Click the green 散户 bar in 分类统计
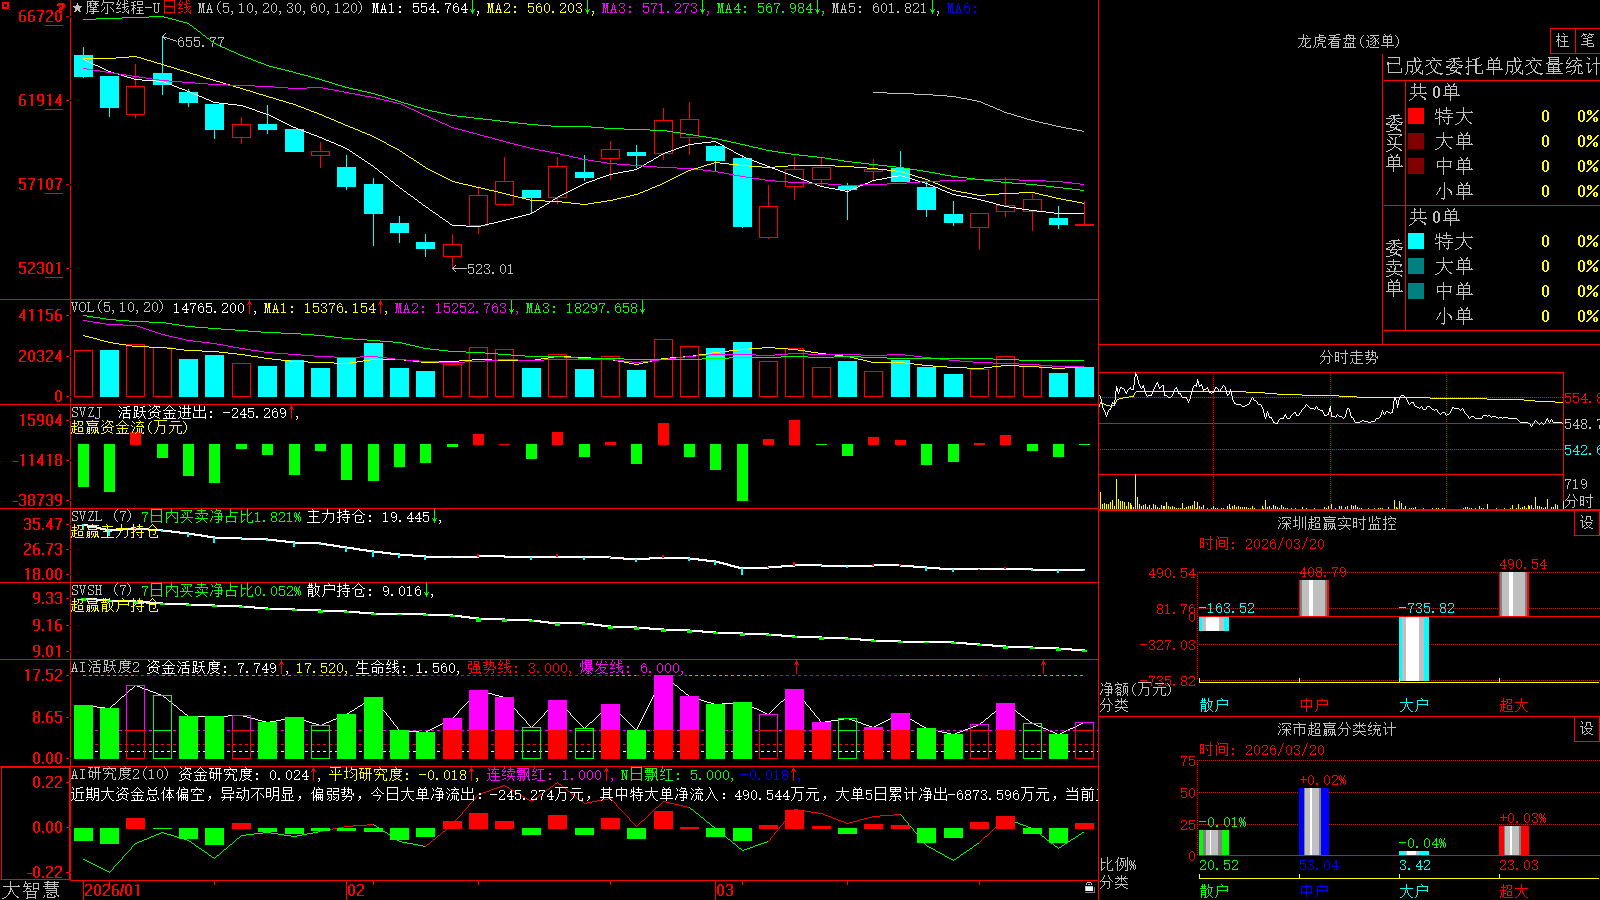The image size is (1600, 900). pyautogui.click(x=1214, y=843)
